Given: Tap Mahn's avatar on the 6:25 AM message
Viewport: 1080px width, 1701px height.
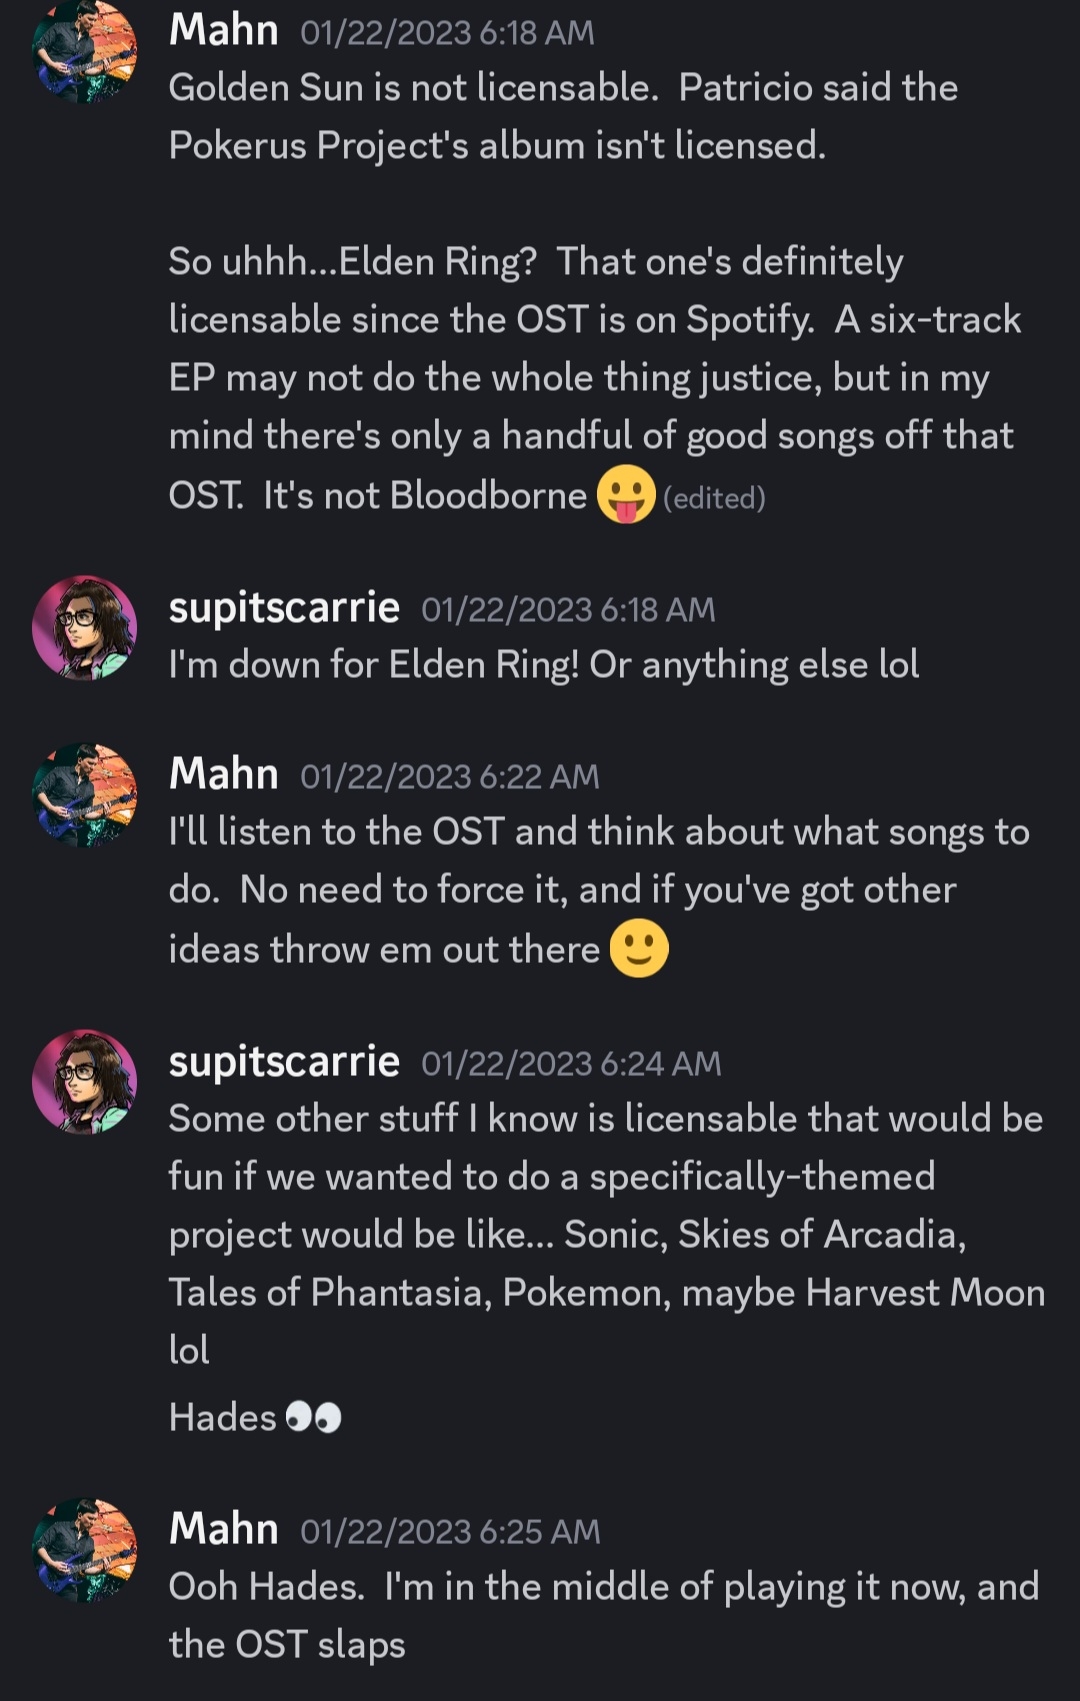Looking at the screenshot, I should (85, 1549).
